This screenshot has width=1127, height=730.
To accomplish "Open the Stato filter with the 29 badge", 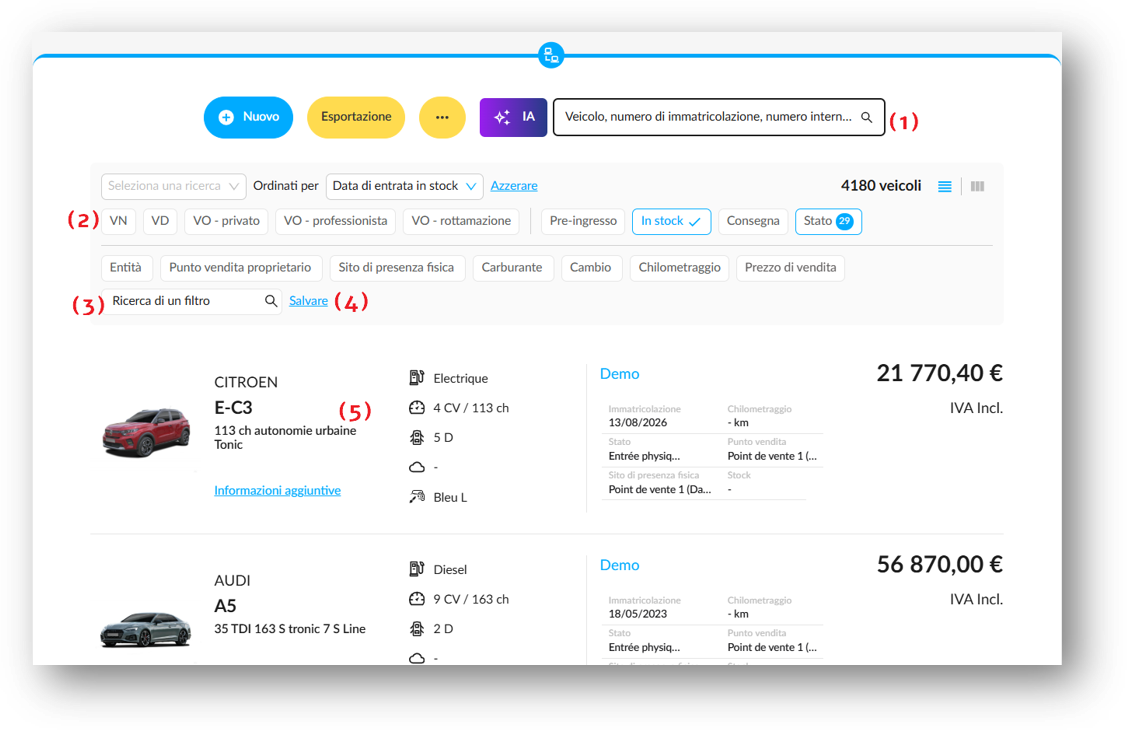I will click(828, 221).
